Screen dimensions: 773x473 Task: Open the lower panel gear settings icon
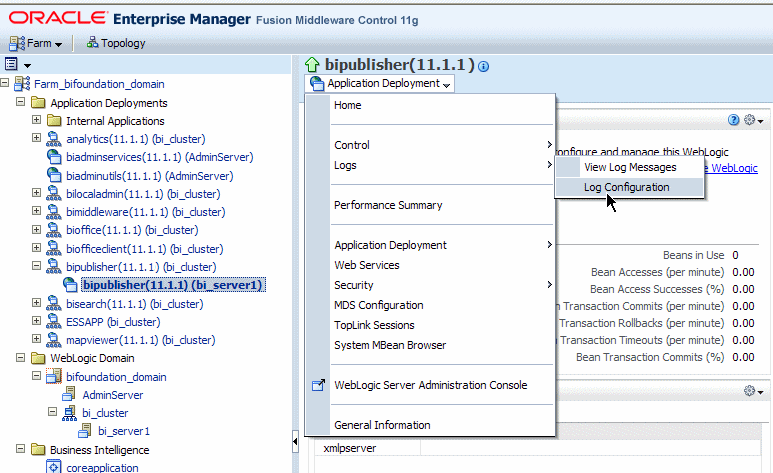coord(753,391)
